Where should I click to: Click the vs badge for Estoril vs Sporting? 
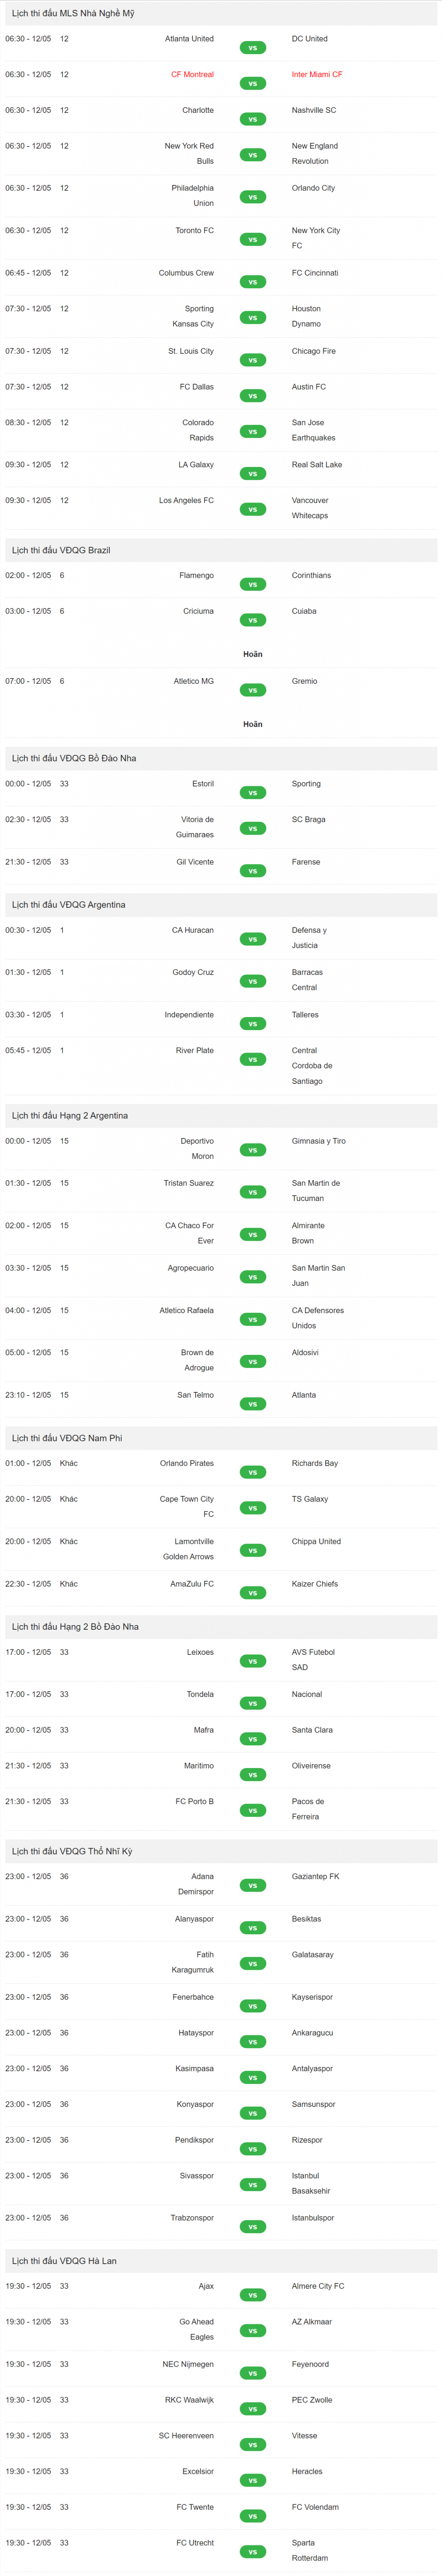coord(253,793)
